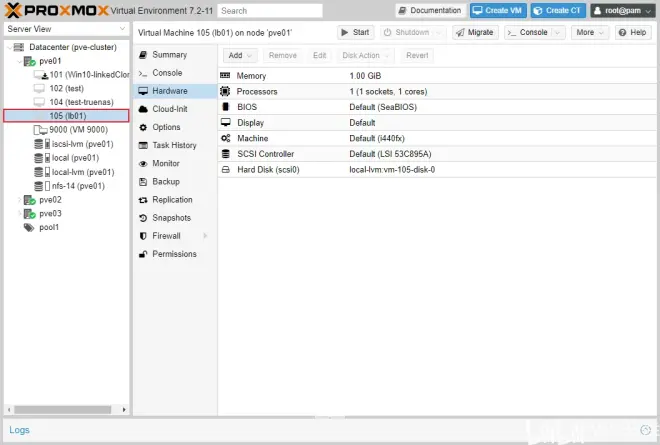660x445 pixels.
Task: Click the pve03 node icon
Action: (29, 213)
